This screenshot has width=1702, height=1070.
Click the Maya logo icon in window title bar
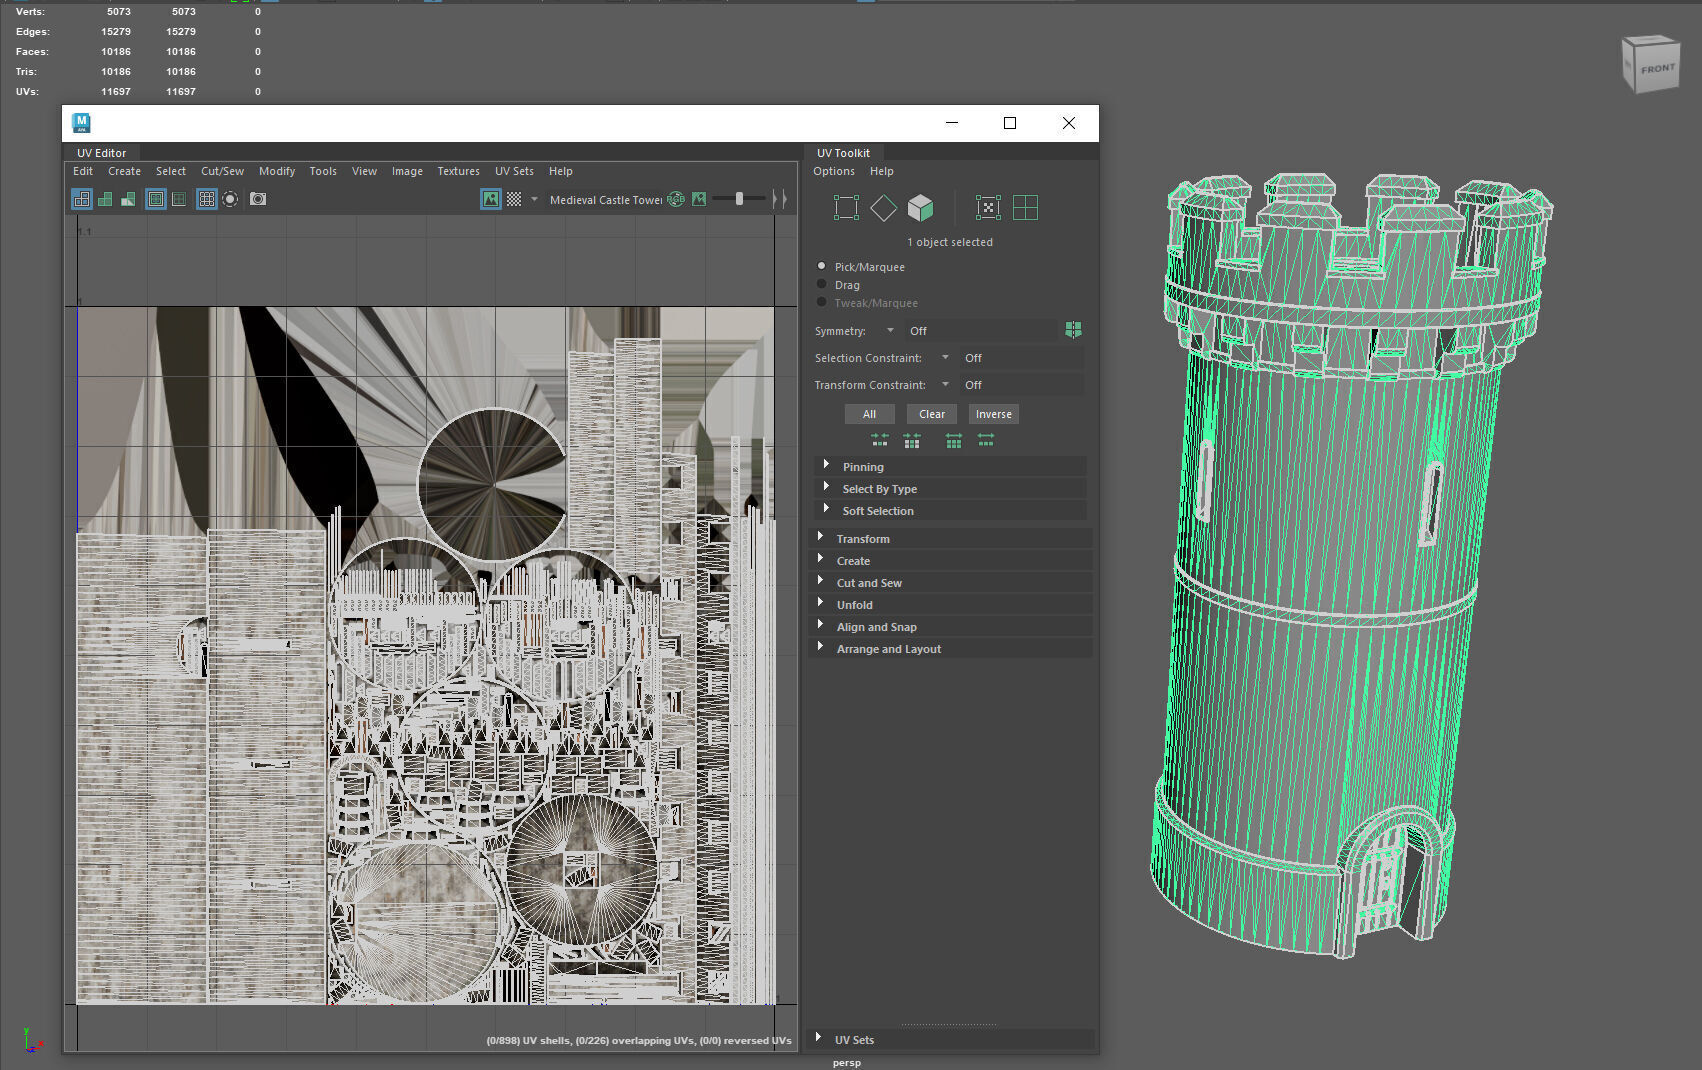click(x=82, y=123)
